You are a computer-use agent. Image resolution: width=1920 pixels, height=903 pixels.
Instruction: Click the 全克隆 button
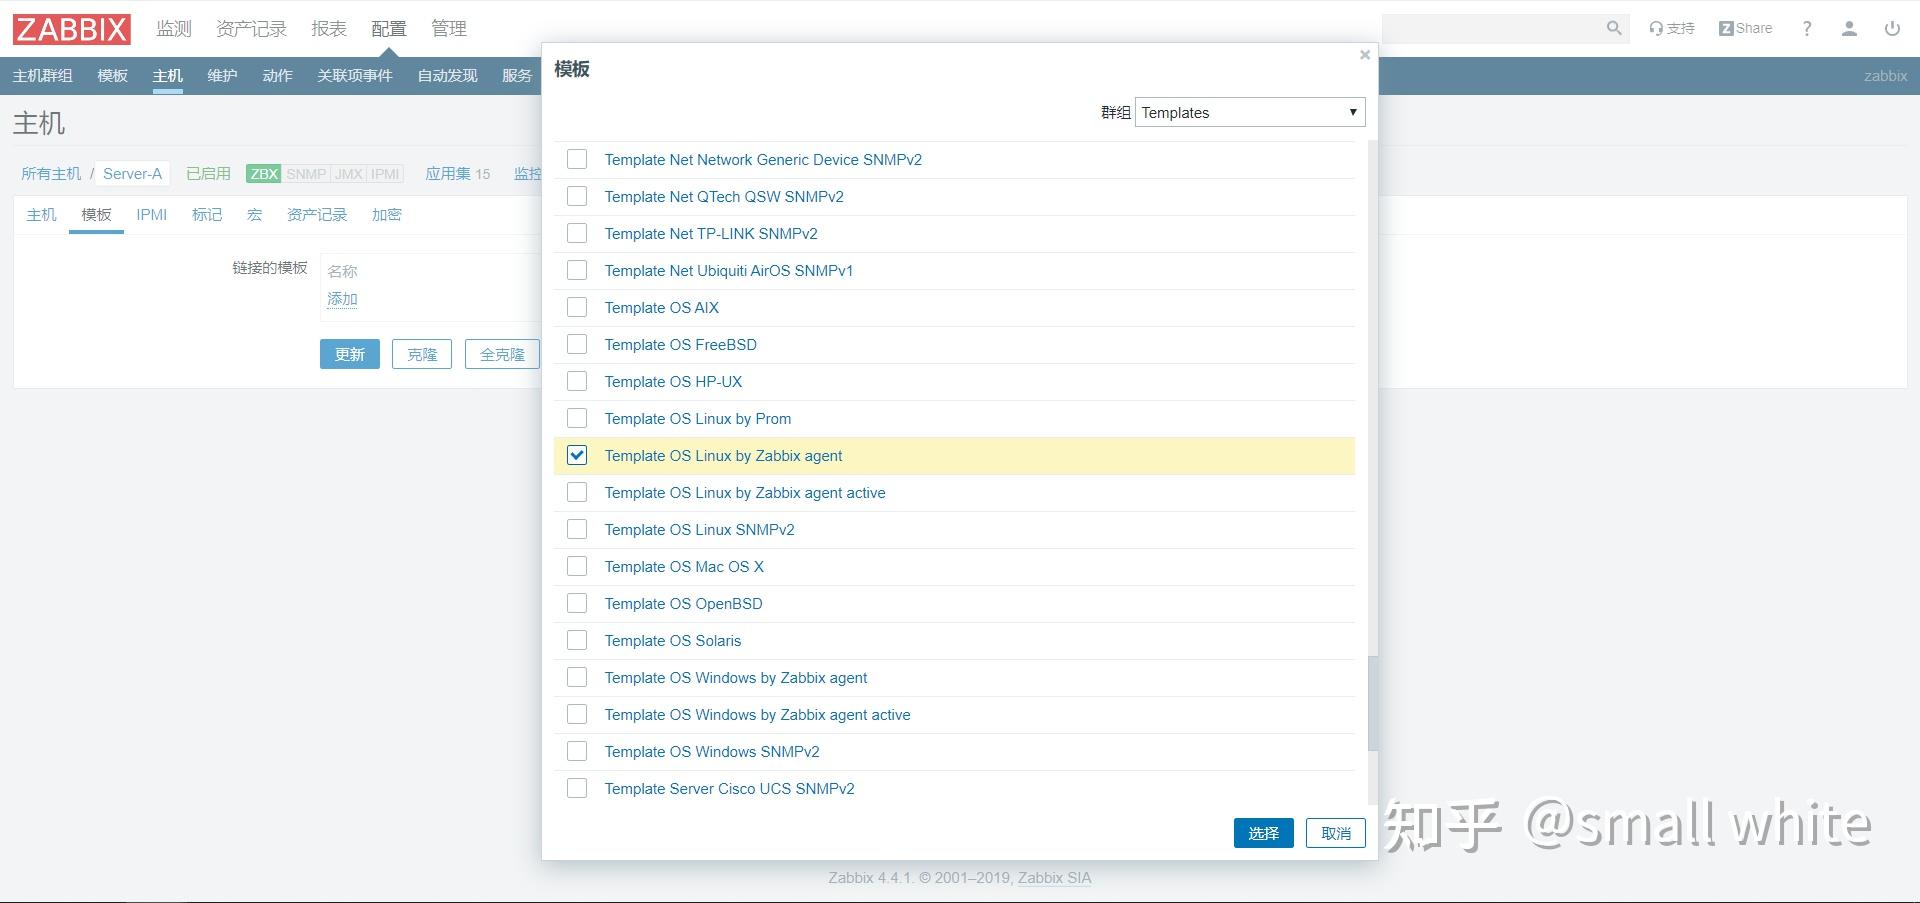502,354
